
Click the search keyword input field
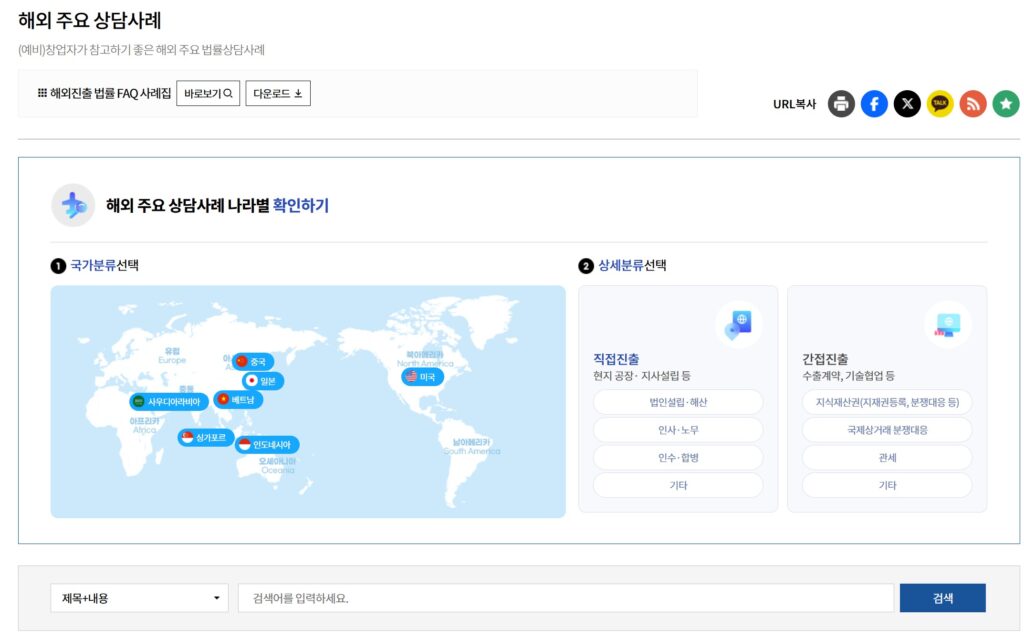(566, 598)
